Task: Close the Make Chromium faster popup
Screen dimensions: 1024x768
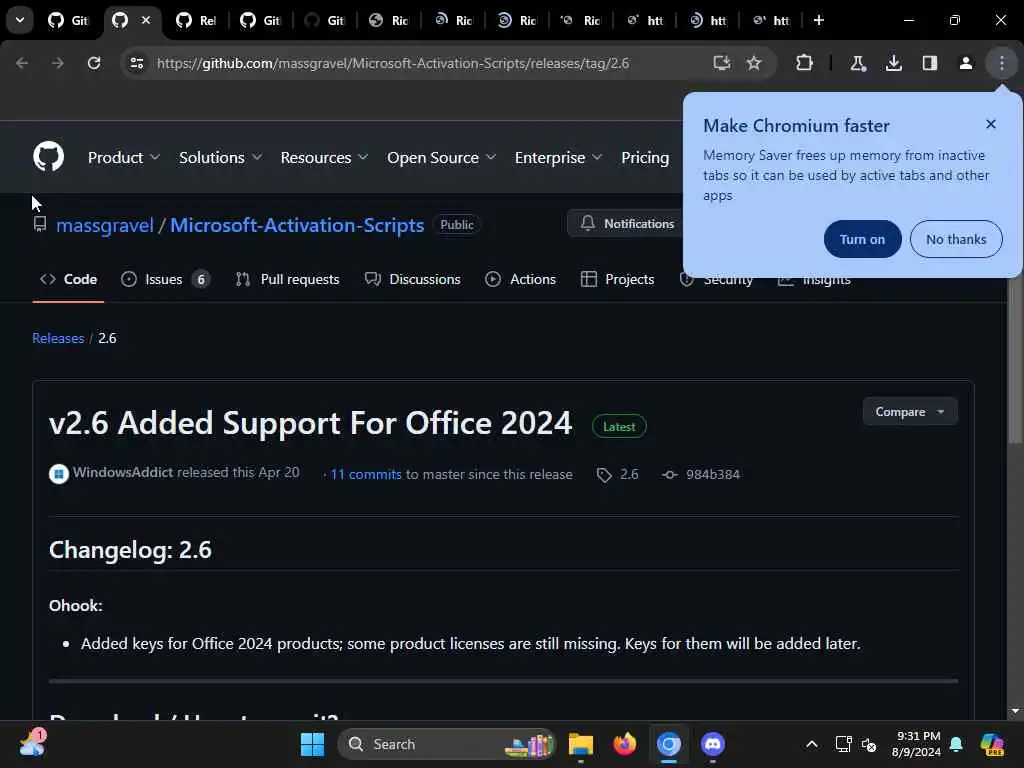Action: 990,124
